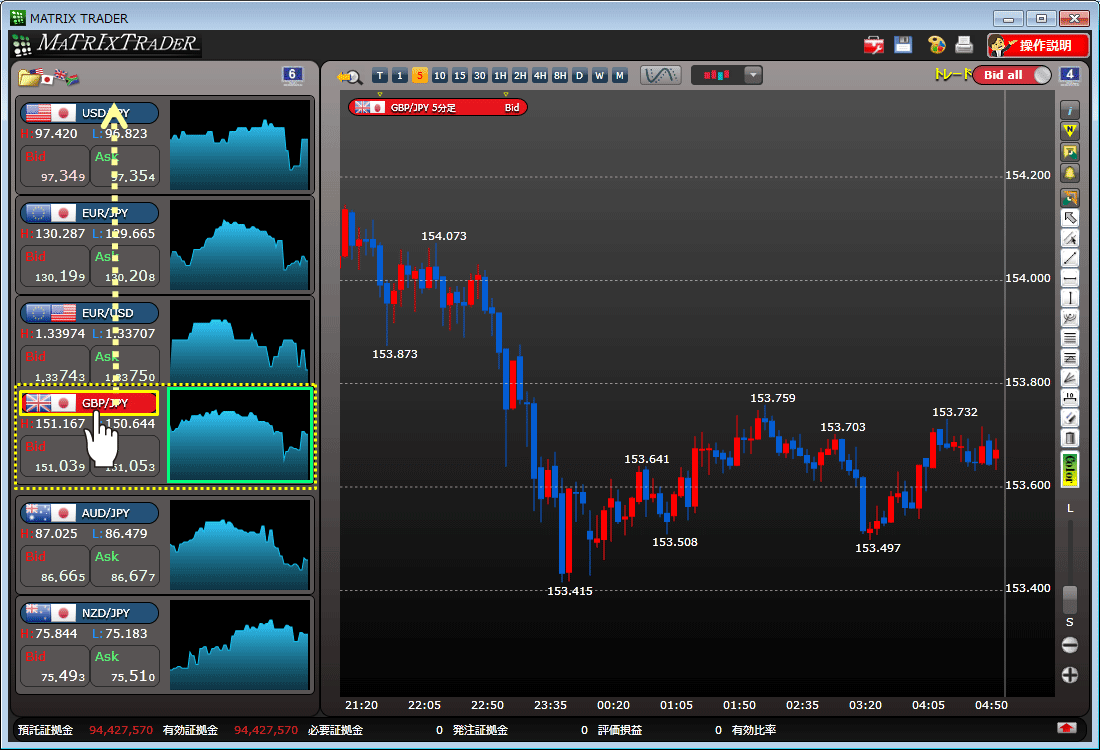Select the fan arcs drawing tool
The width and height of the screenshot is (1100, 750).
tap(1069, 319)
